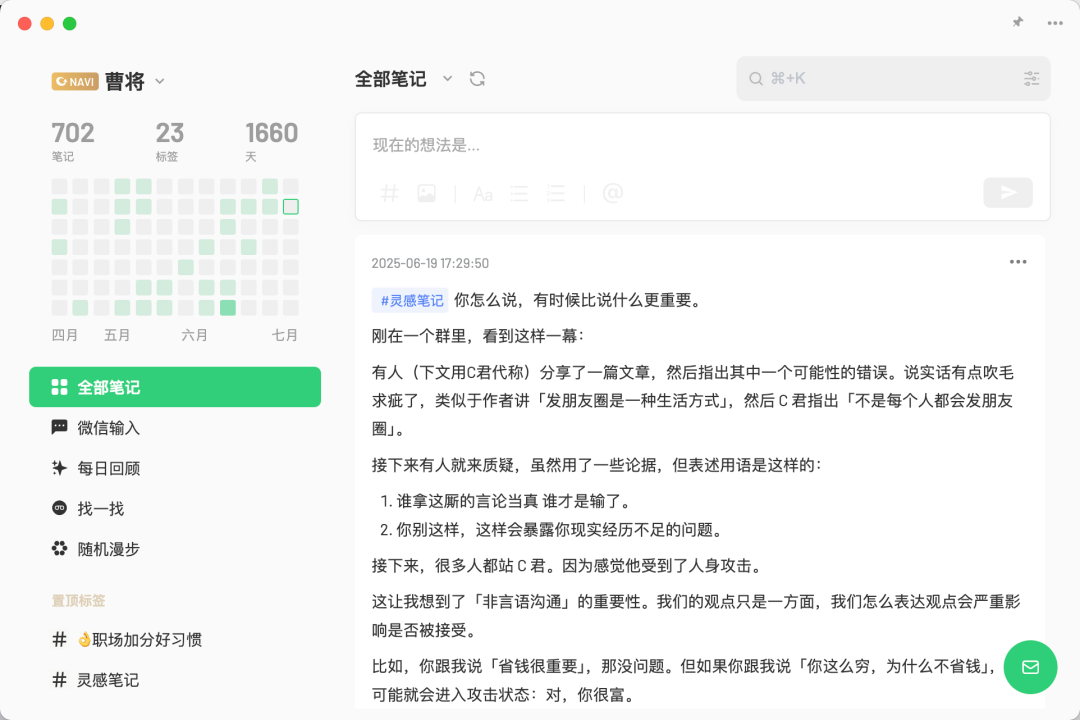The width and height of the screenshot is (1080, 720).
Task: Insert a mention using the @ icon
Action: (613, 193)
